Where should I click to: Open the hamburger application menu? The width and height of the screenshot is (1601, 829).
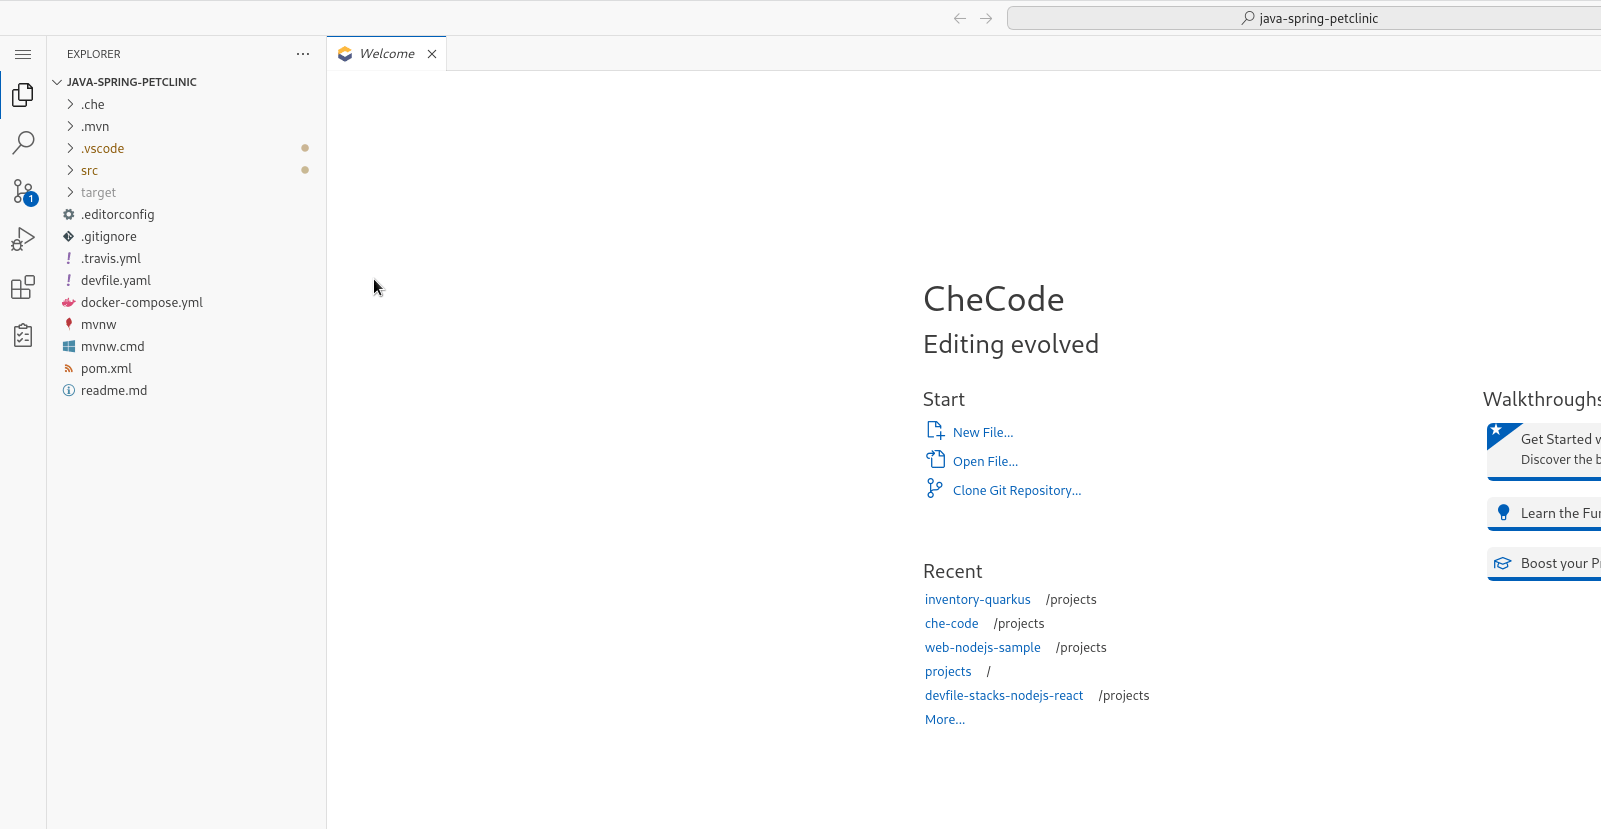(23, 54)
